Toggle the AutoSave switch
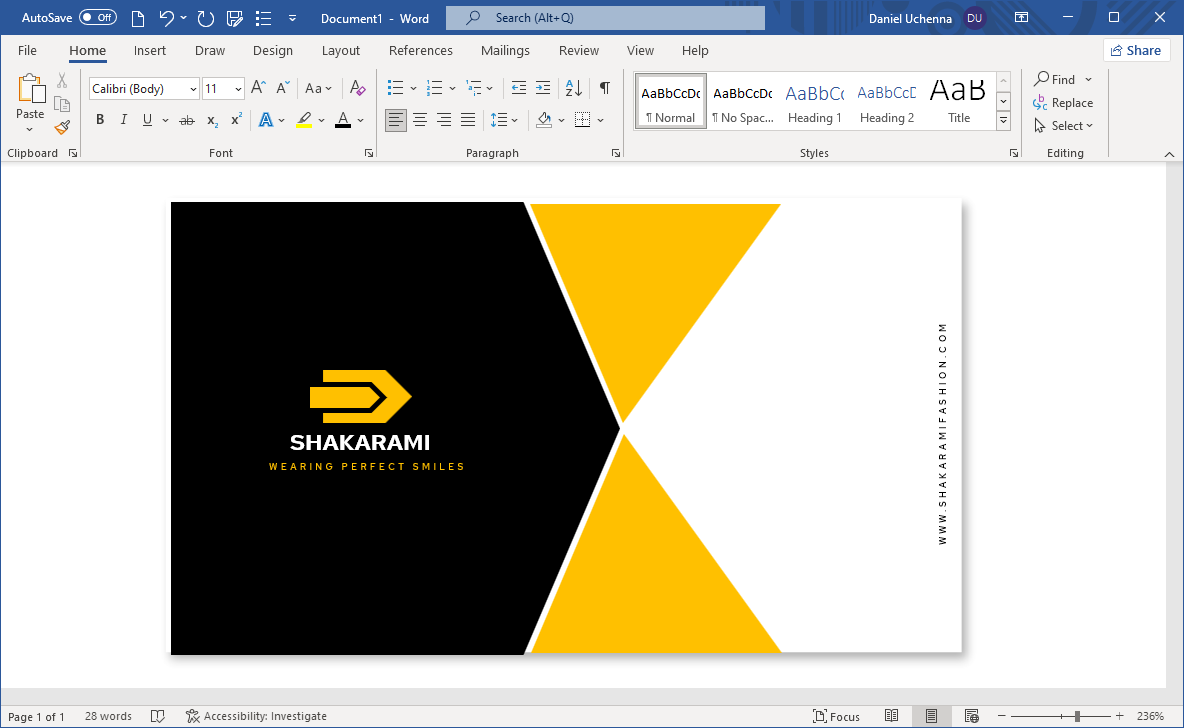 pos(97,18)
